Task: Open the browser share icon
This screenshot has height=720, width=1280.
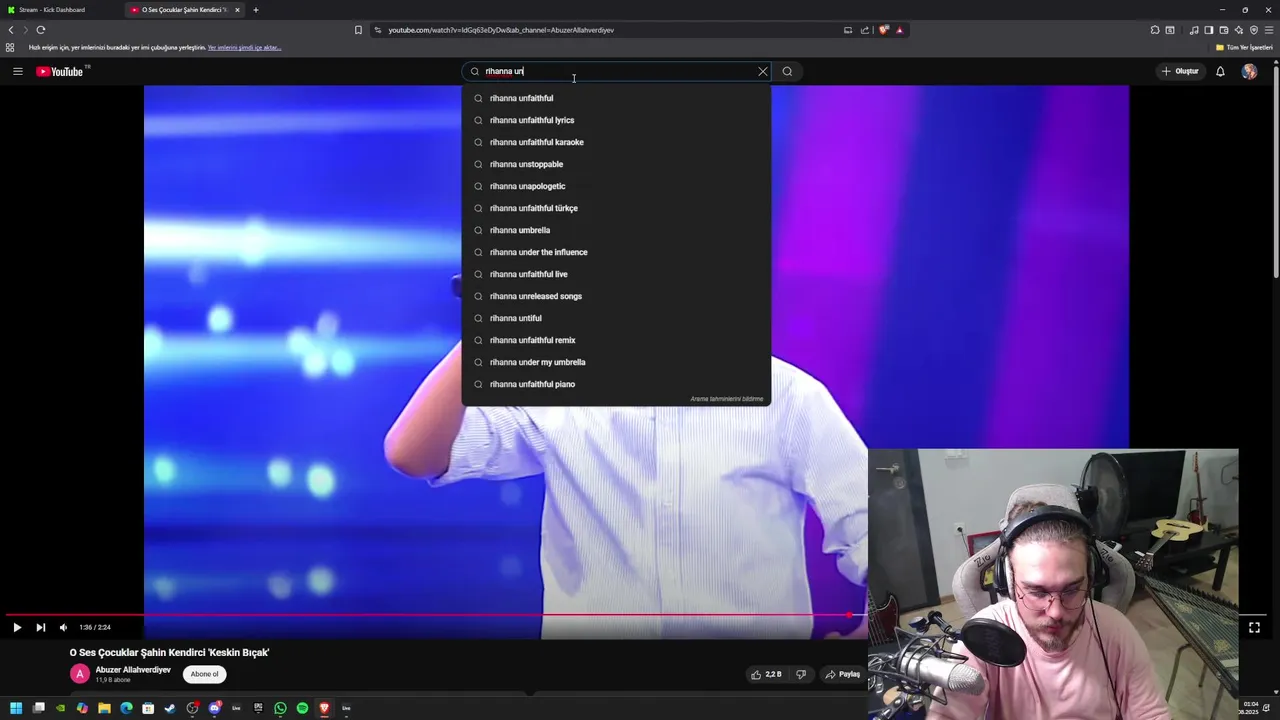Action: 865,30
